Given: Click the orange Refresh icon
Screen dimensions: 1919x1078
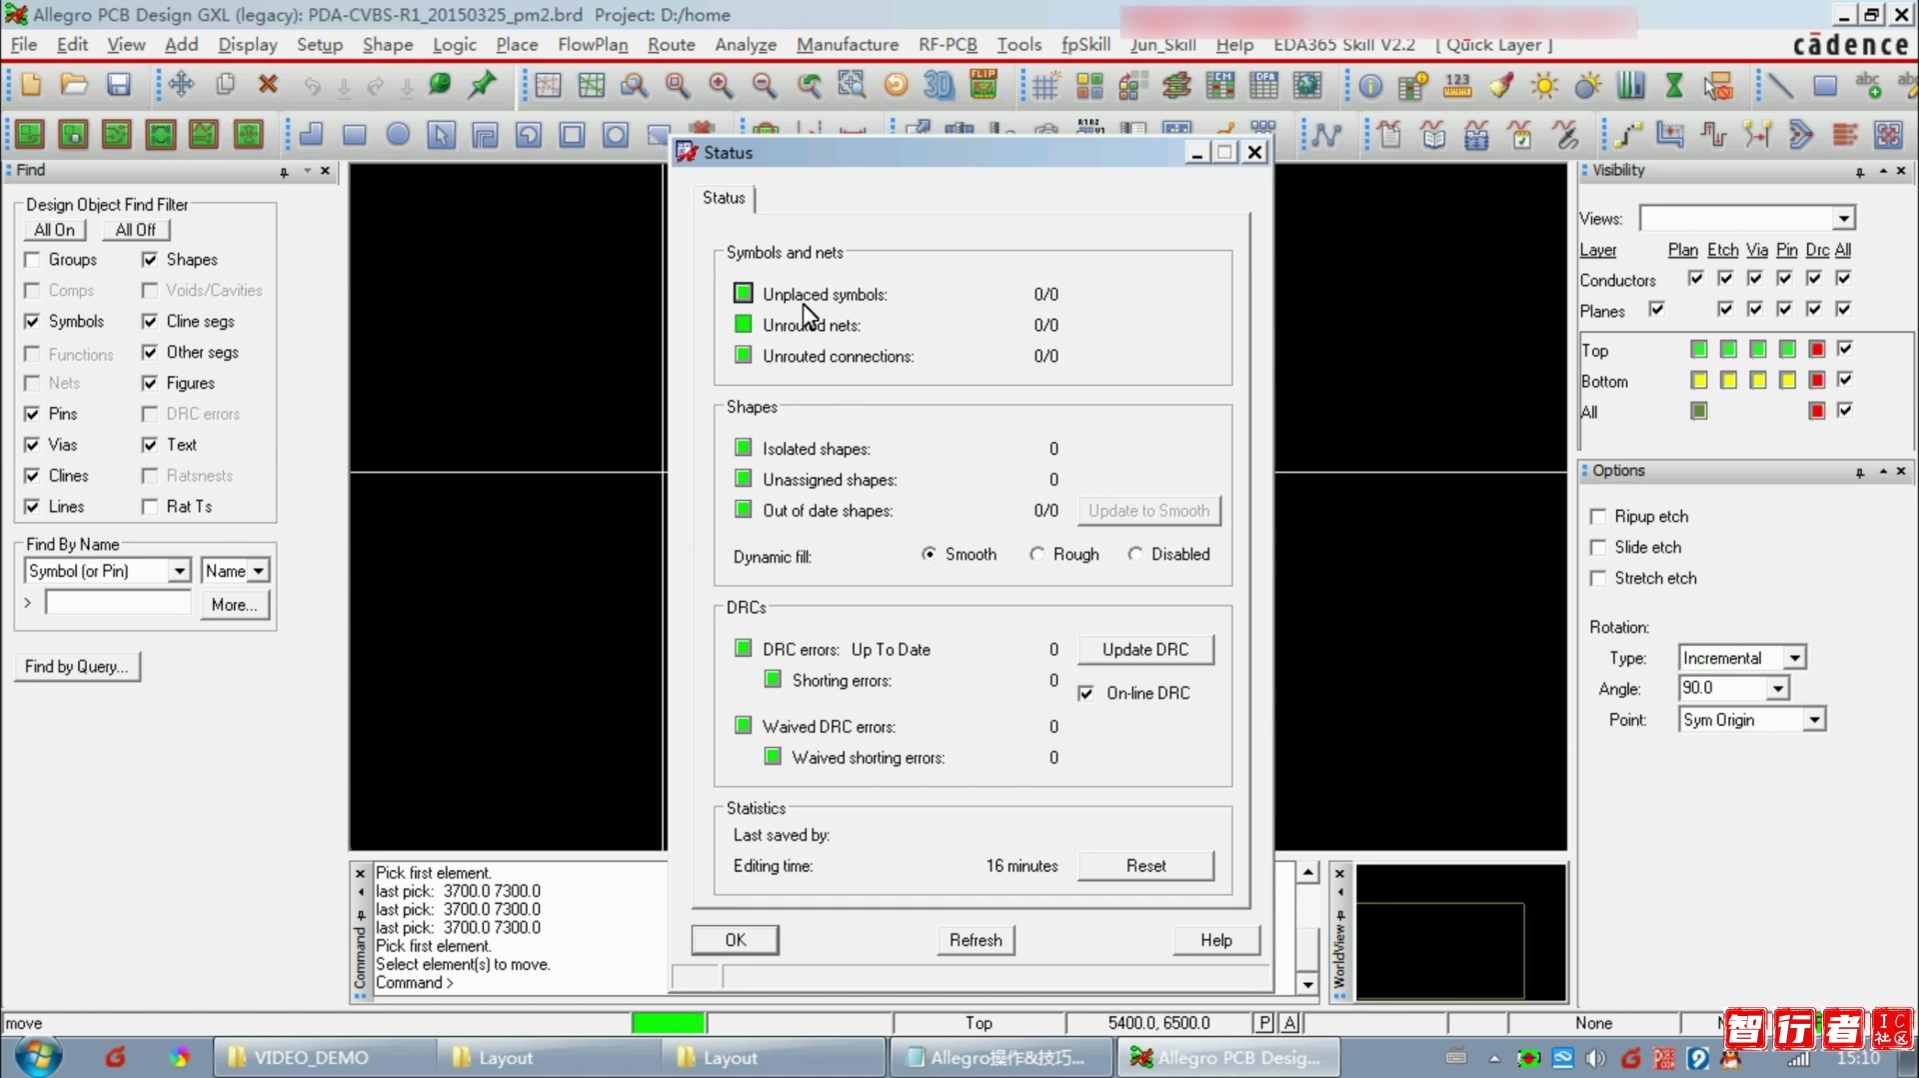Looking at the screenshot, I should [x=896, y=85].
